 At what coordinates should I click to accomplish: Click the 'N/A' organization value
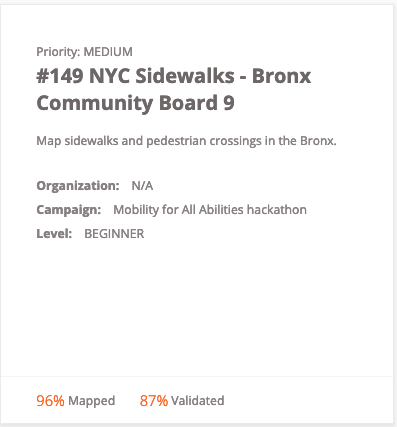tap(142, 185)
